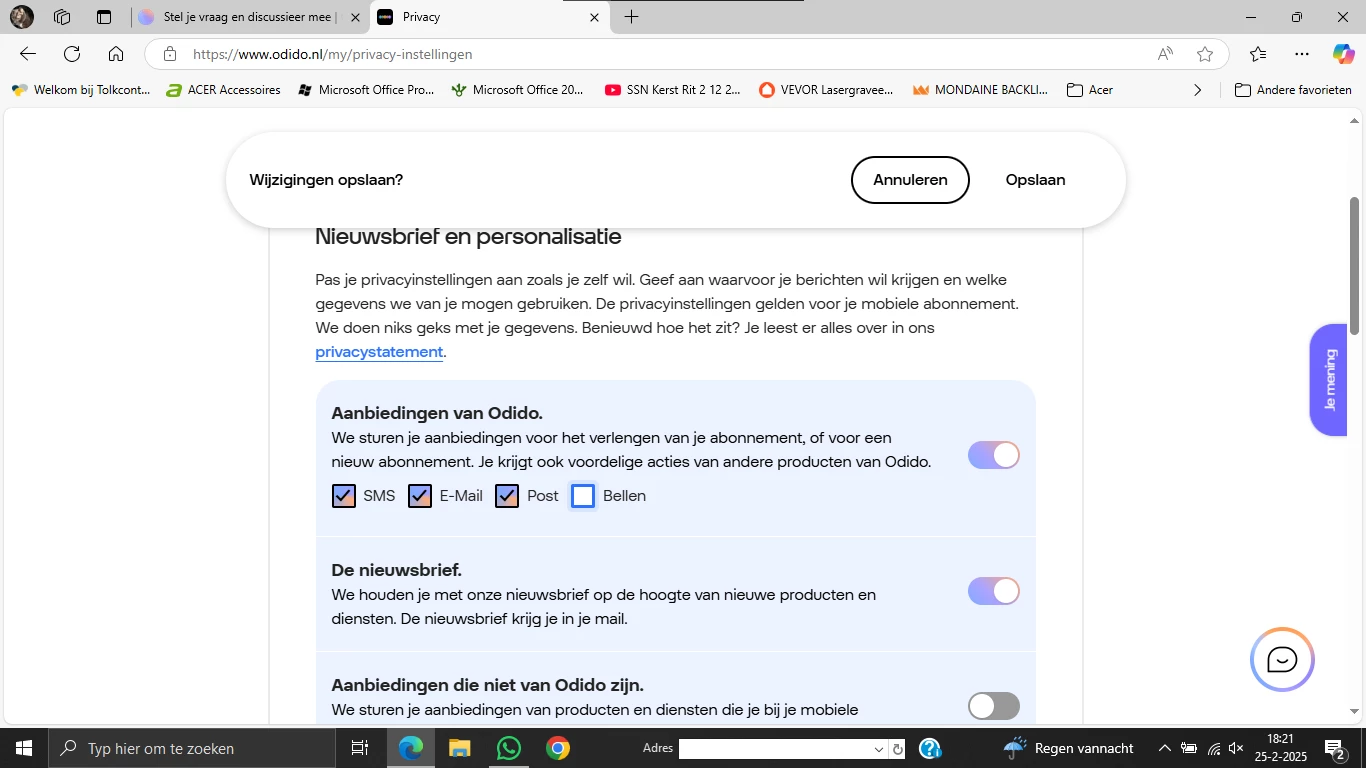The height and width of the screenshot is (768, 1366).
Task: Expand the hidden favorites bar items chevron
Action: (x=1198, y=90)
